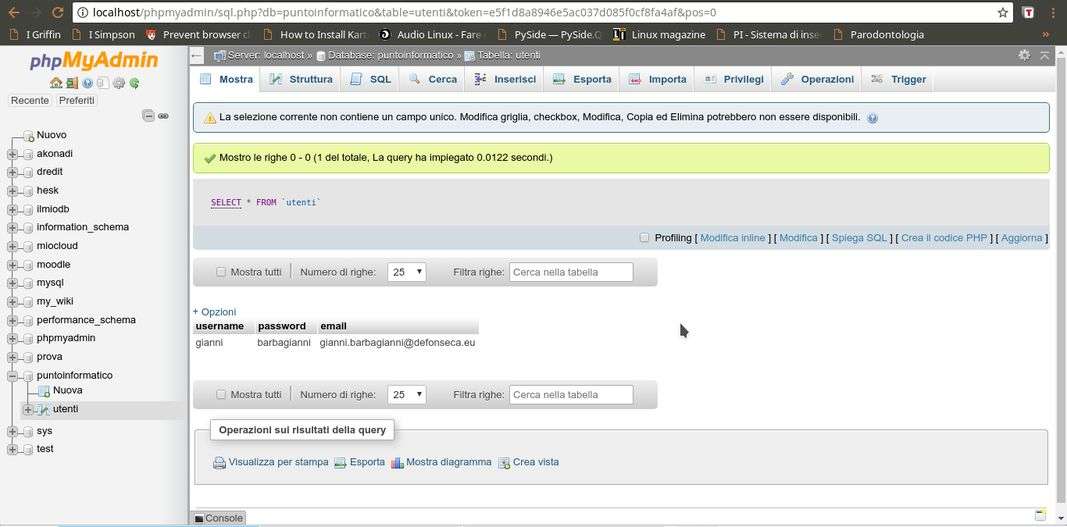Open the Inserisci tab
1067x527 pixels.
pyautogui.click(x=504, y=80)
